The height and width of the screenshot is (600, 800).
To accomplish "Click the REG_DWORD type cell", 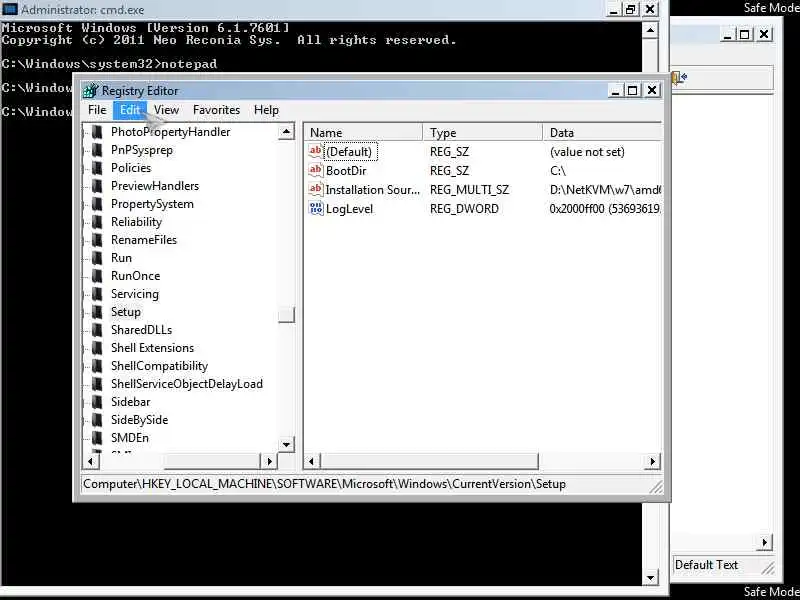I will [464, 209].
